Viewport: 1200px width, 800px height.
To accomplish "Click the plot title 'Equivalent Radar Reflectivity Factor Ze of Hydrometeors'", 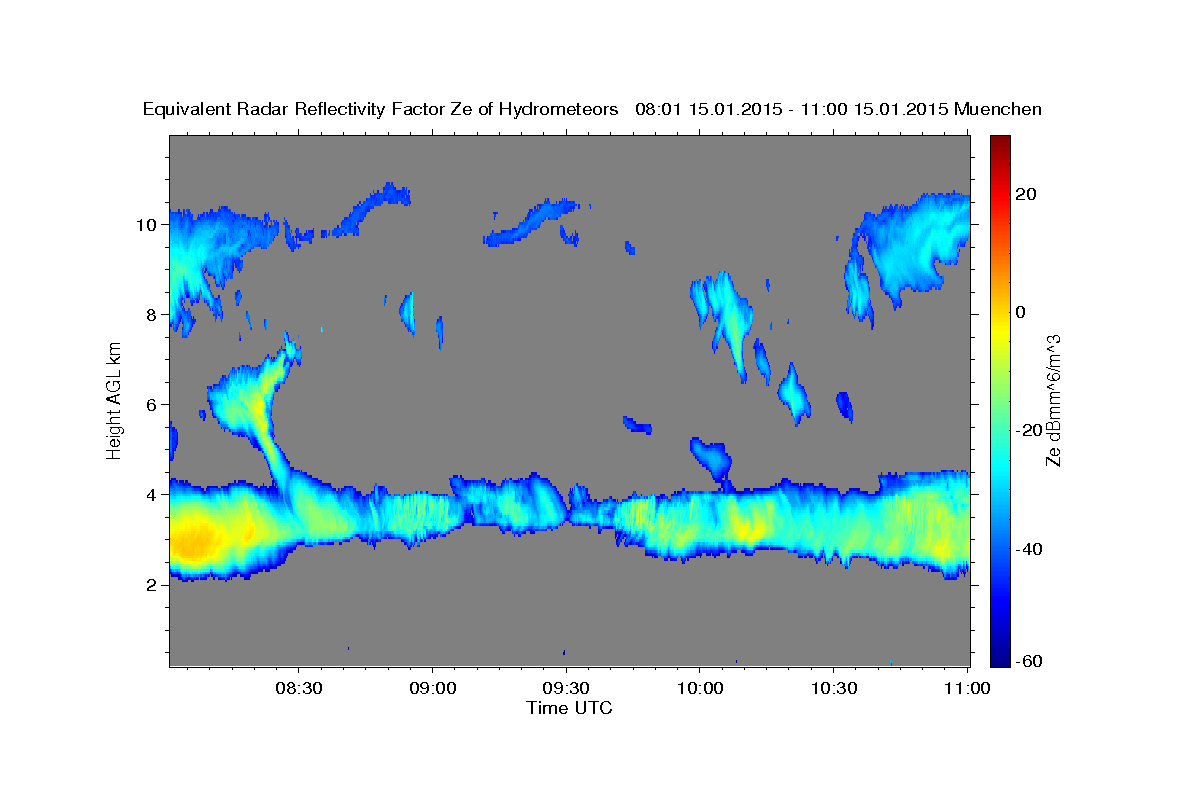I will click(381, 110).
